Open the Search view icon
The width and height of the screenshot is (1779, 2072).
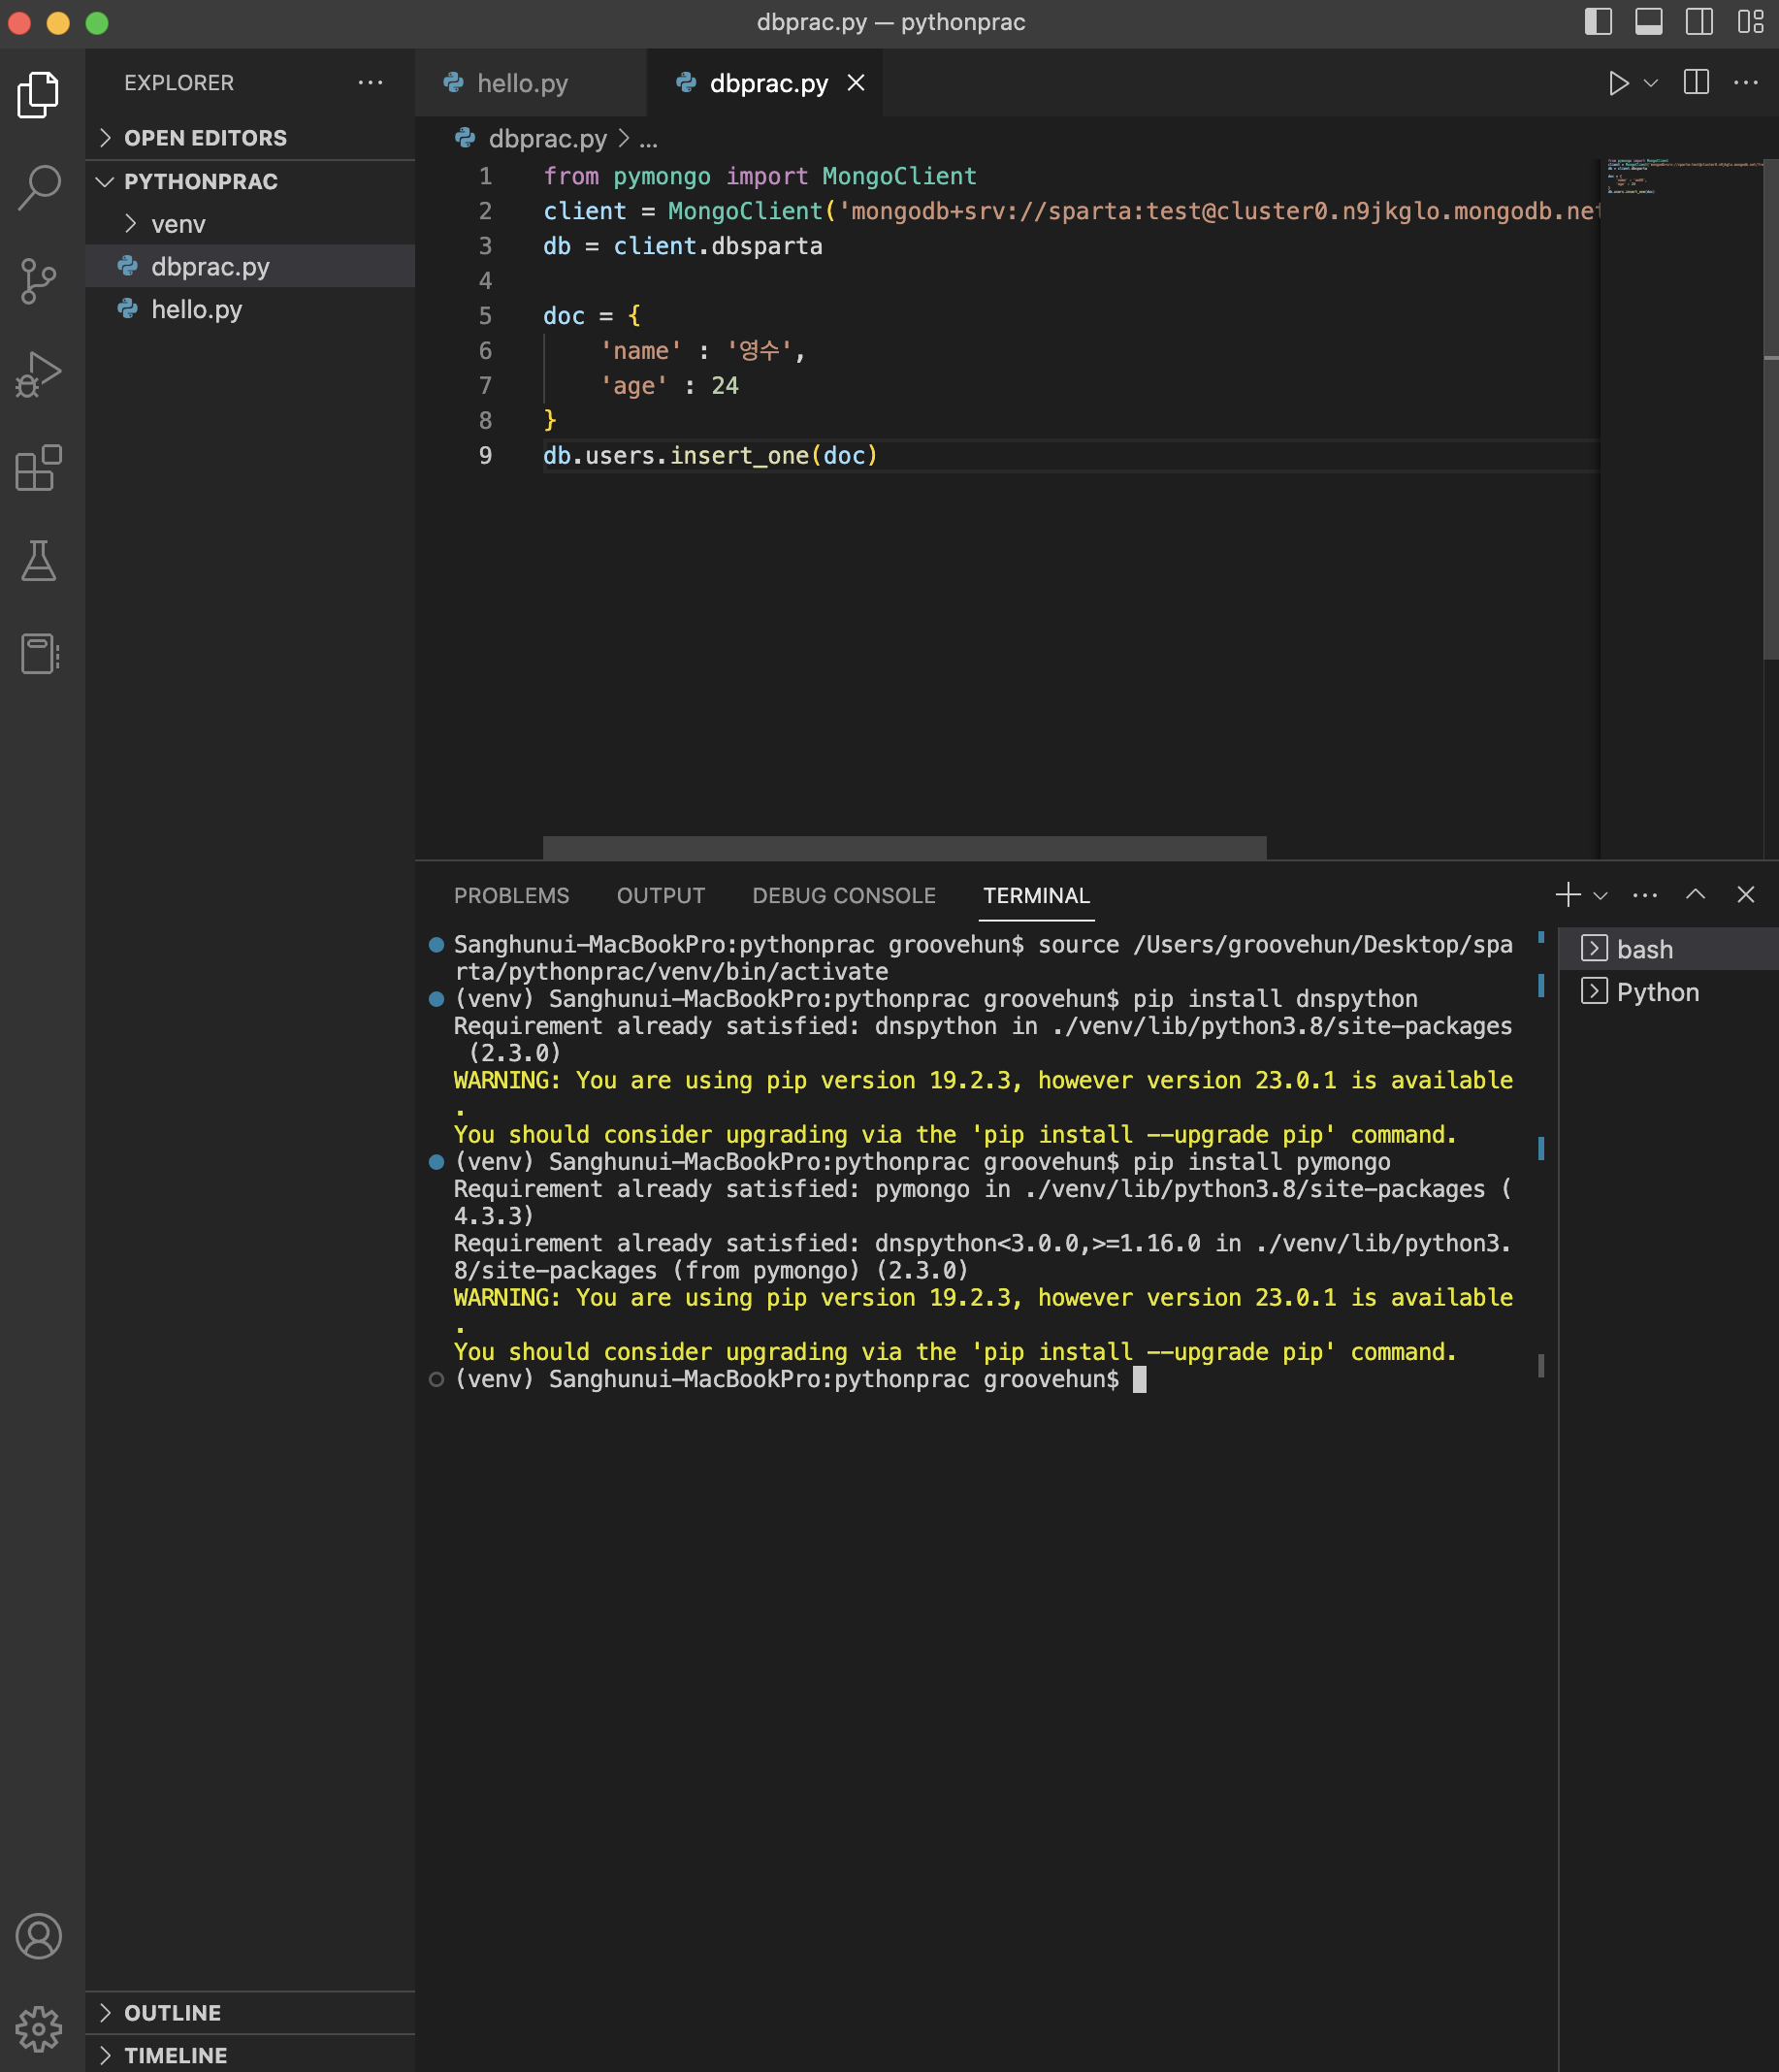39,187
